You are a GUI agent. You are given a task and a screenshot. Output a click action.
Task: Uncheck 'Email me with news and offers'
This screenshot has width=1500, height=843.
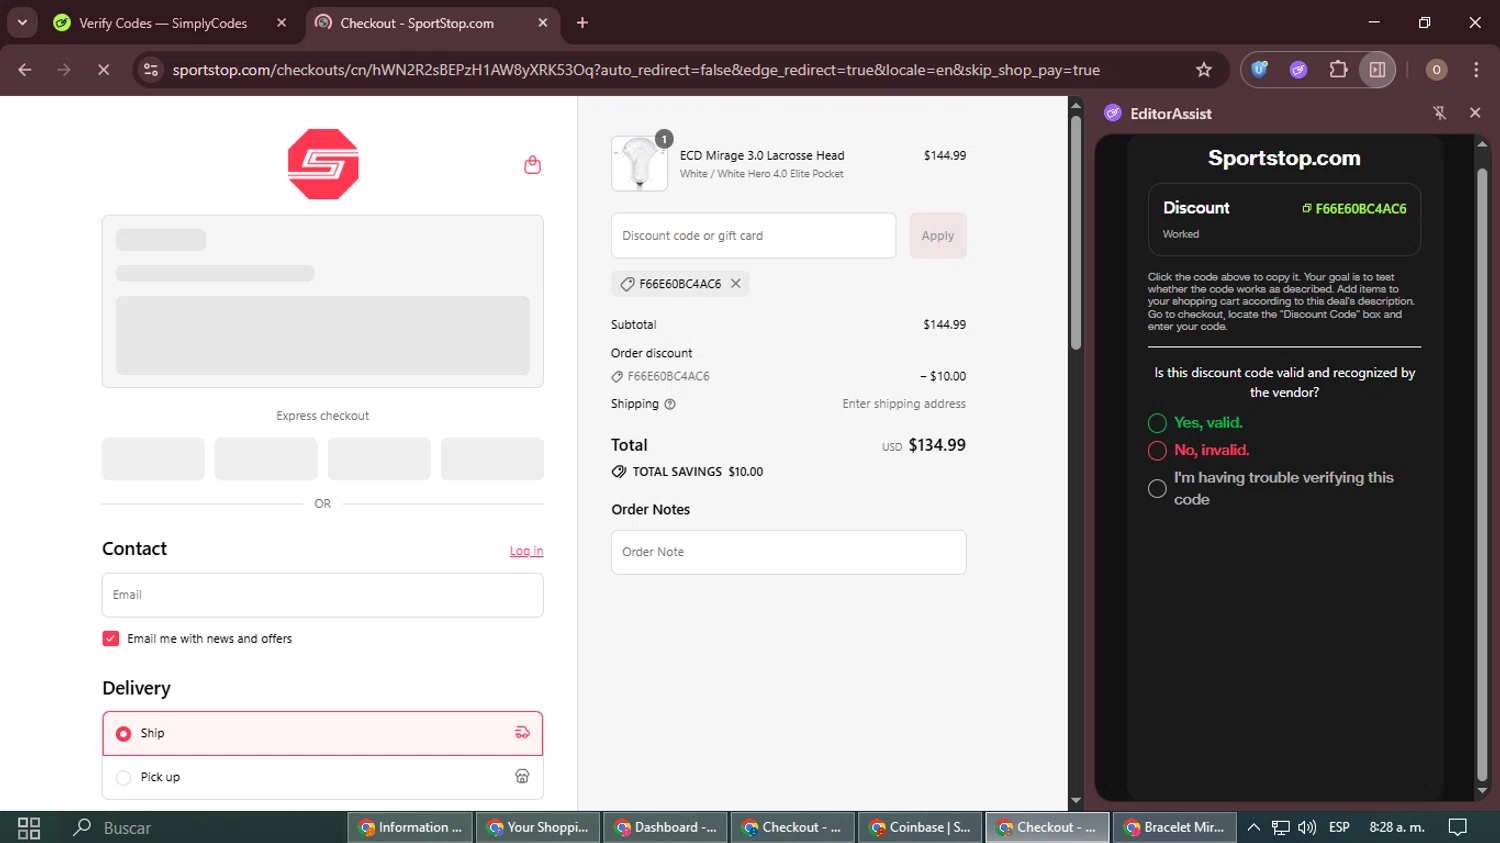111,638
